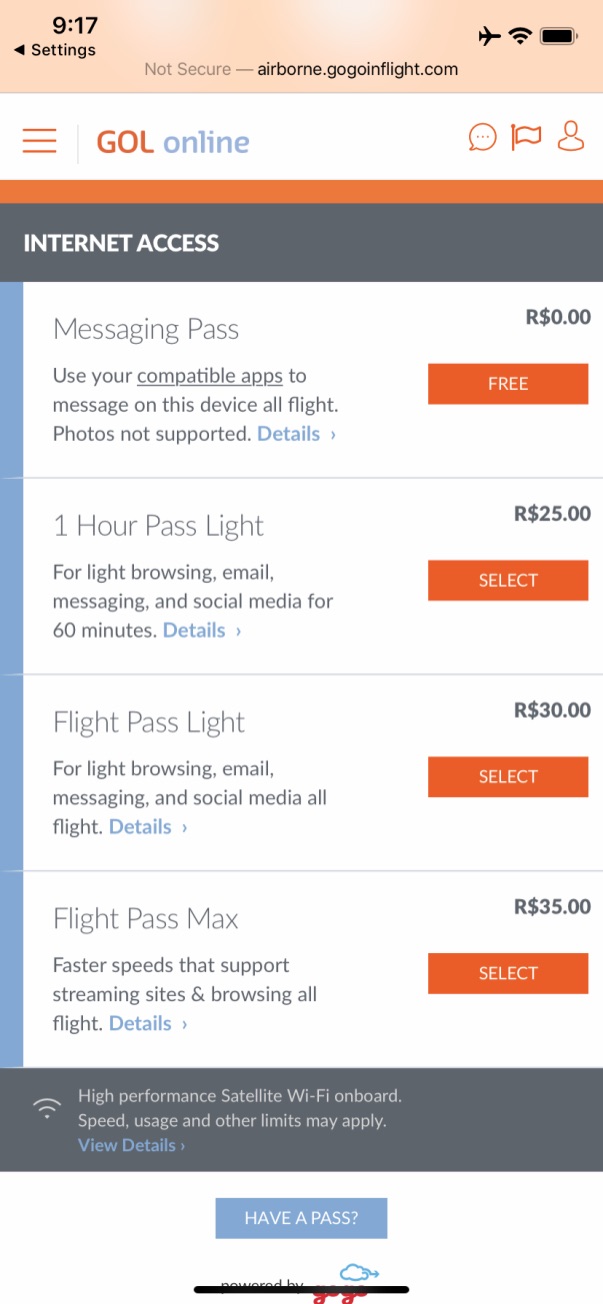Expand Details for Flight Pass Light
This screenshot has width=603, height=1304.
[x=148, y=827]
